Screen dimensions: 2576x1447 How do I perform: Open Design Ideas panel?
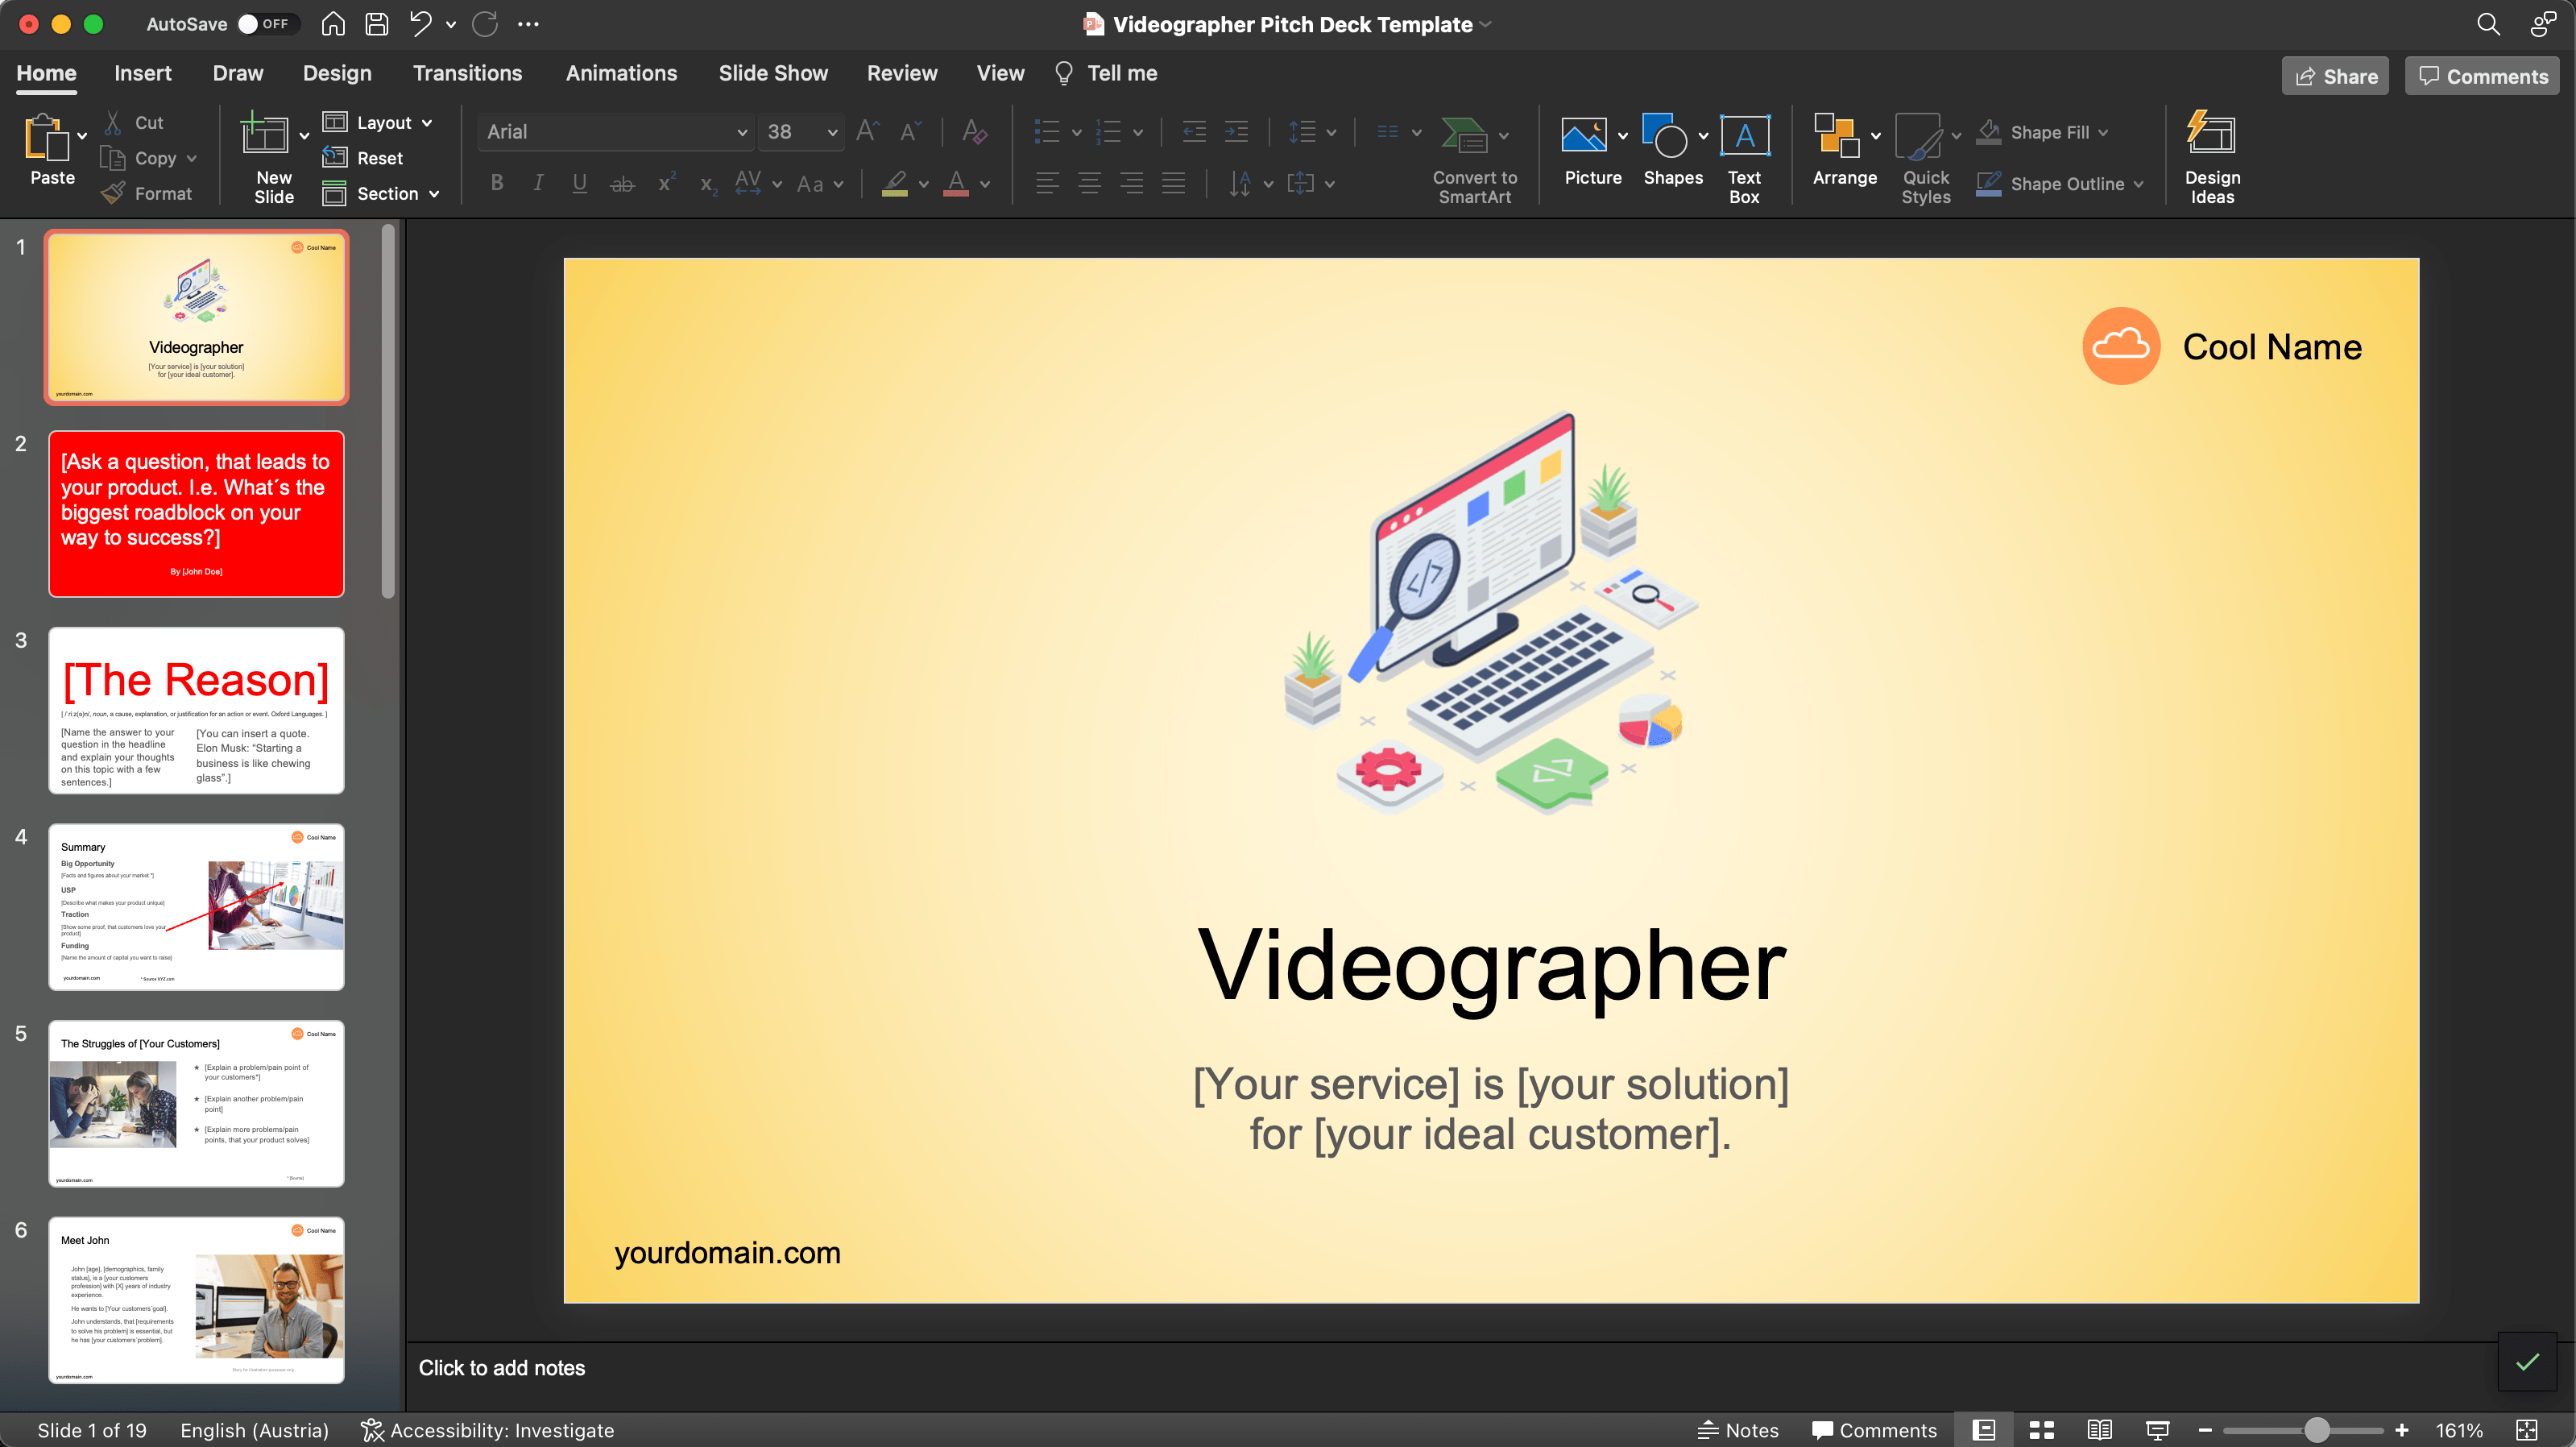point(2210,155)
